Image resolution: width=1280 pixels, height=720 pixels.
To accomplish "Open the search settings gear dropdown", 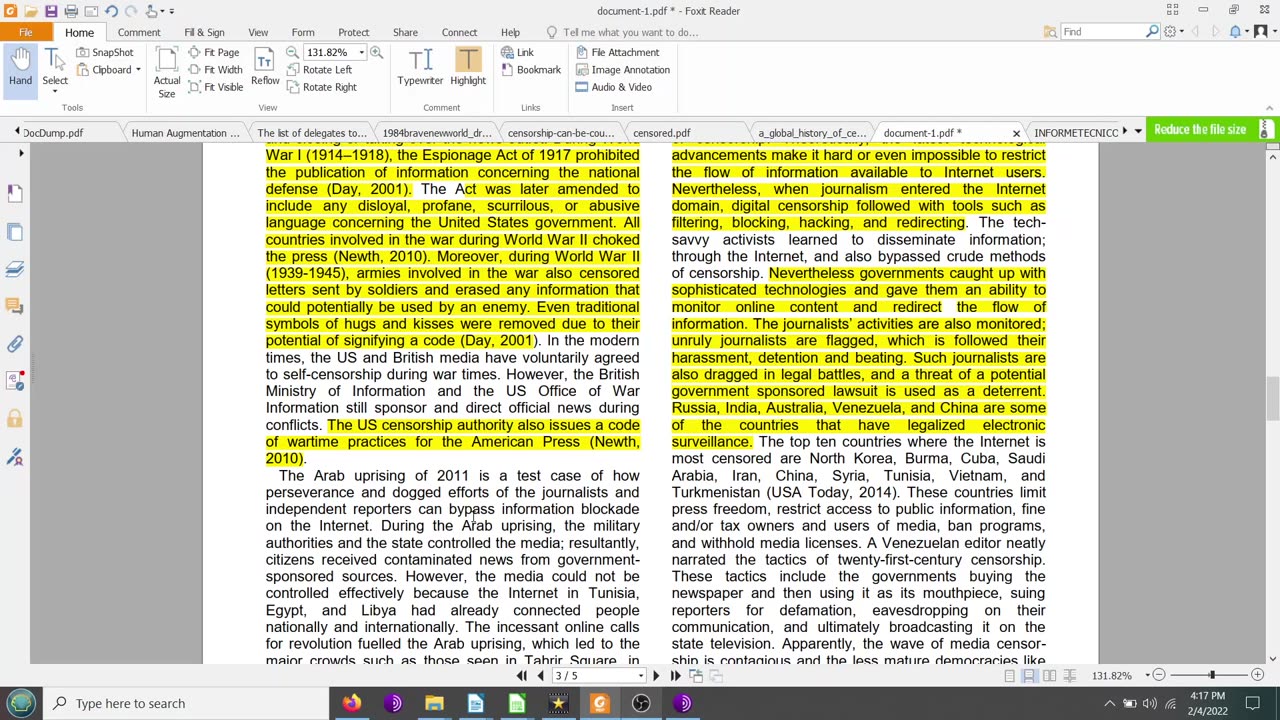I will point(1173,32).
